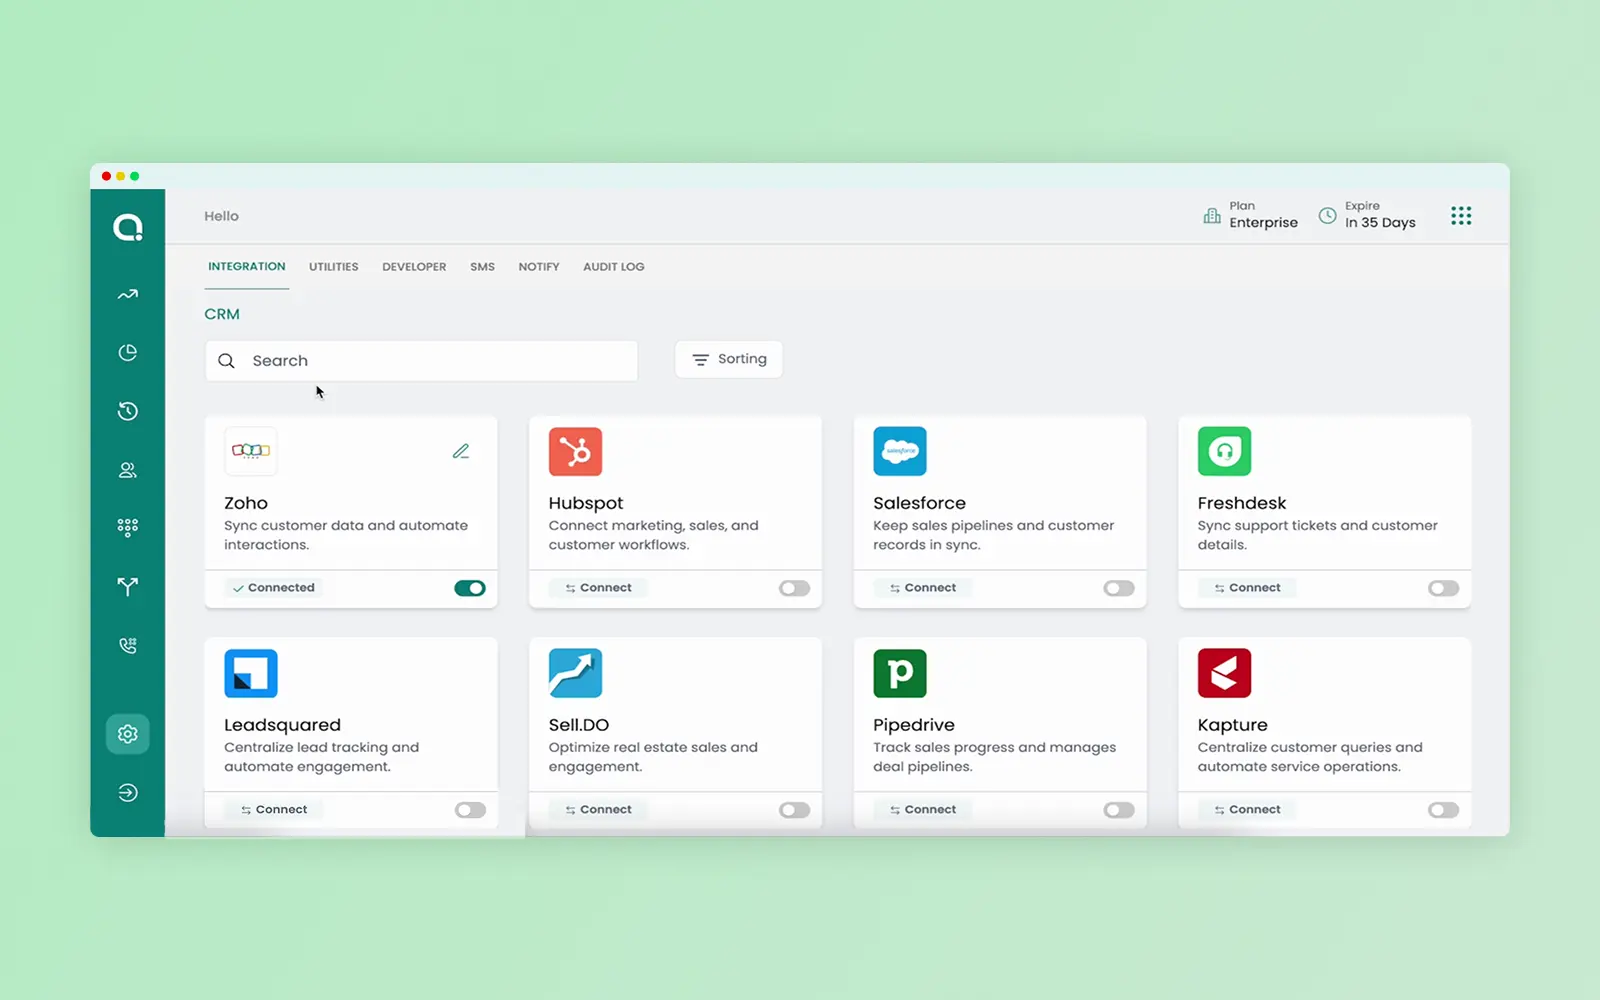Enable the Hubspot integration toggle
The image size is (1600, 1000).
[x=794, y=588]
